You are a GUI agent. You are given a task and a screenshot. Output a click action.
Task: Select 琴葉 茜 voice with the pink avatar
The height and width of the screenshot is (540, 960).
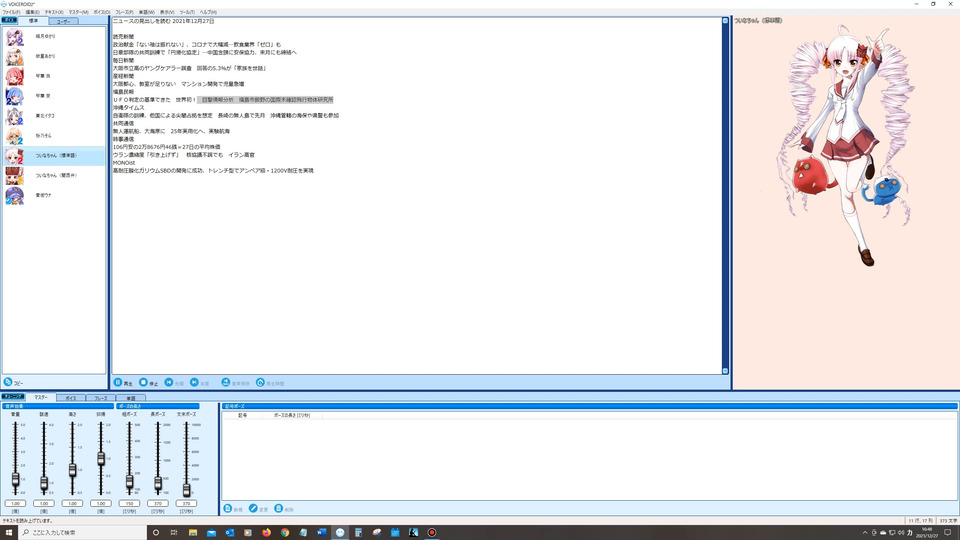(15, 77)
